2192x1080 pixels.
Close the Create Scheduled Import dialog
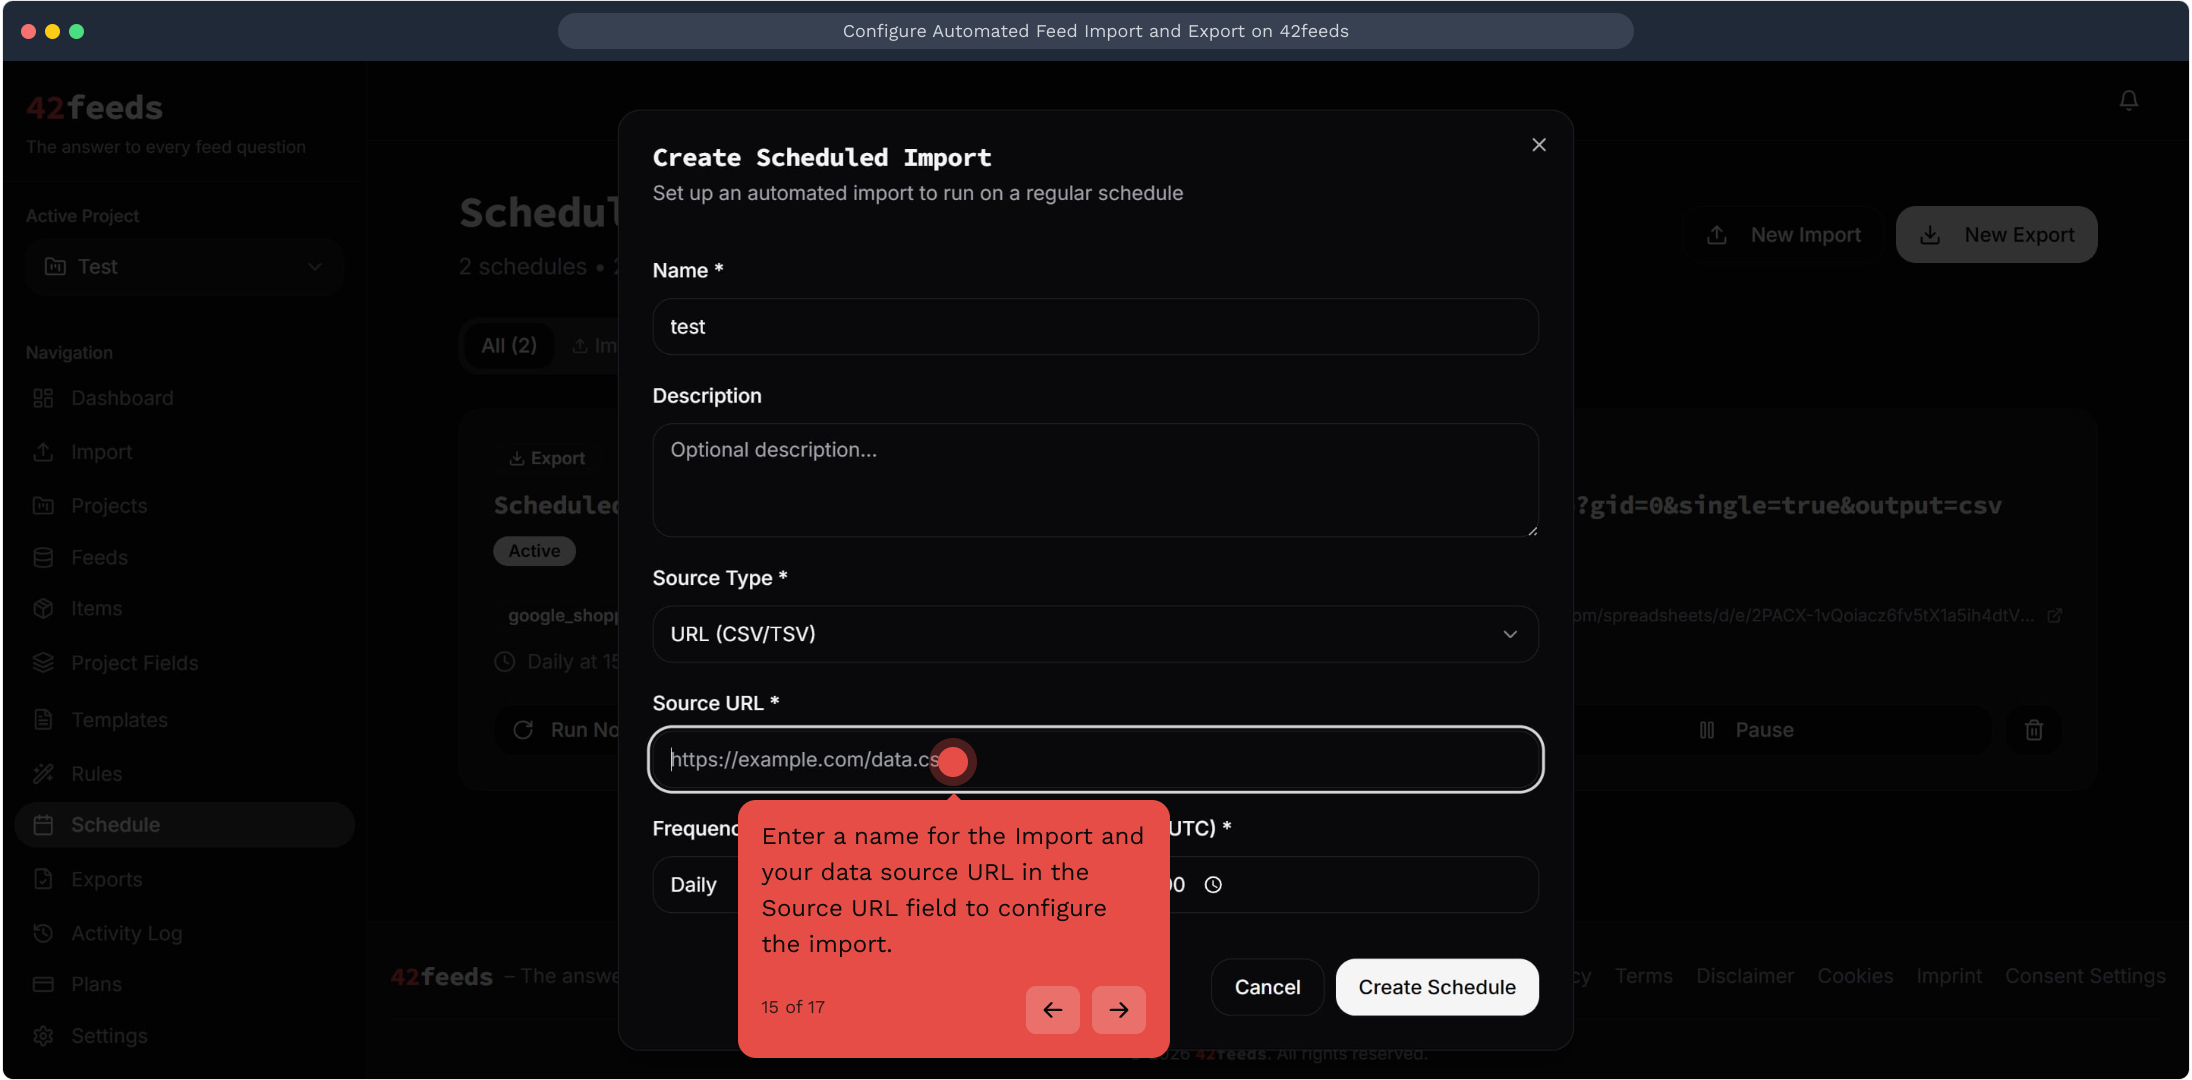click(1538, 145)
